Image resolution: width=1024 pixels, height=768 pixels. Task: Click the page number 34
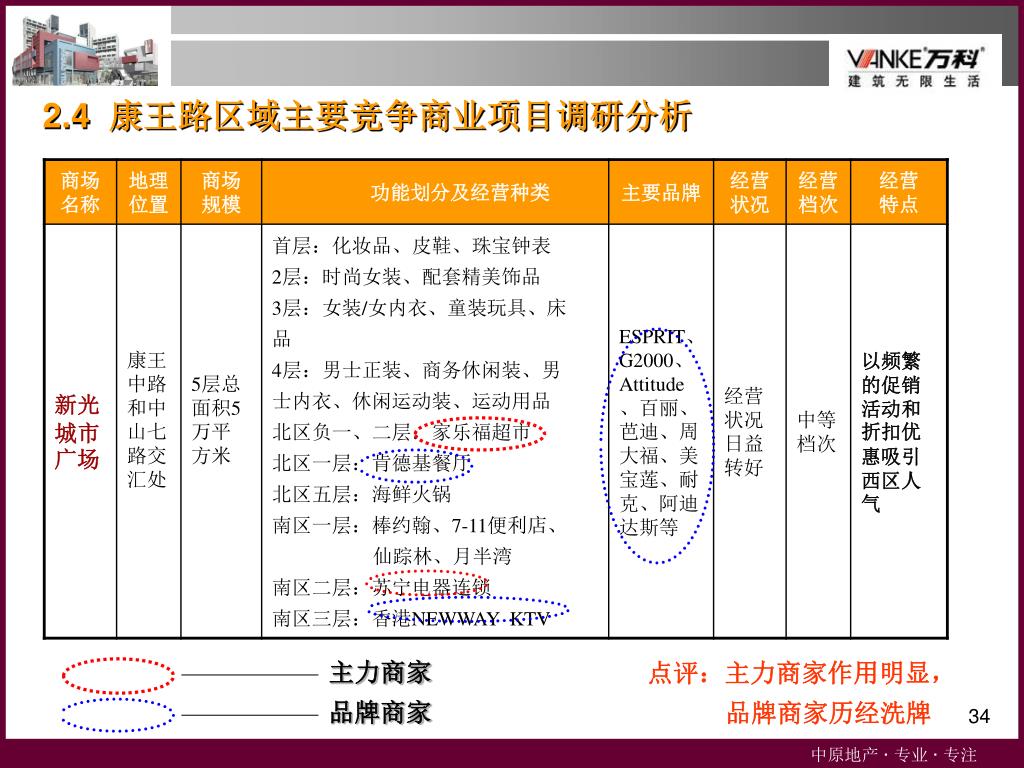coord(979,716)
